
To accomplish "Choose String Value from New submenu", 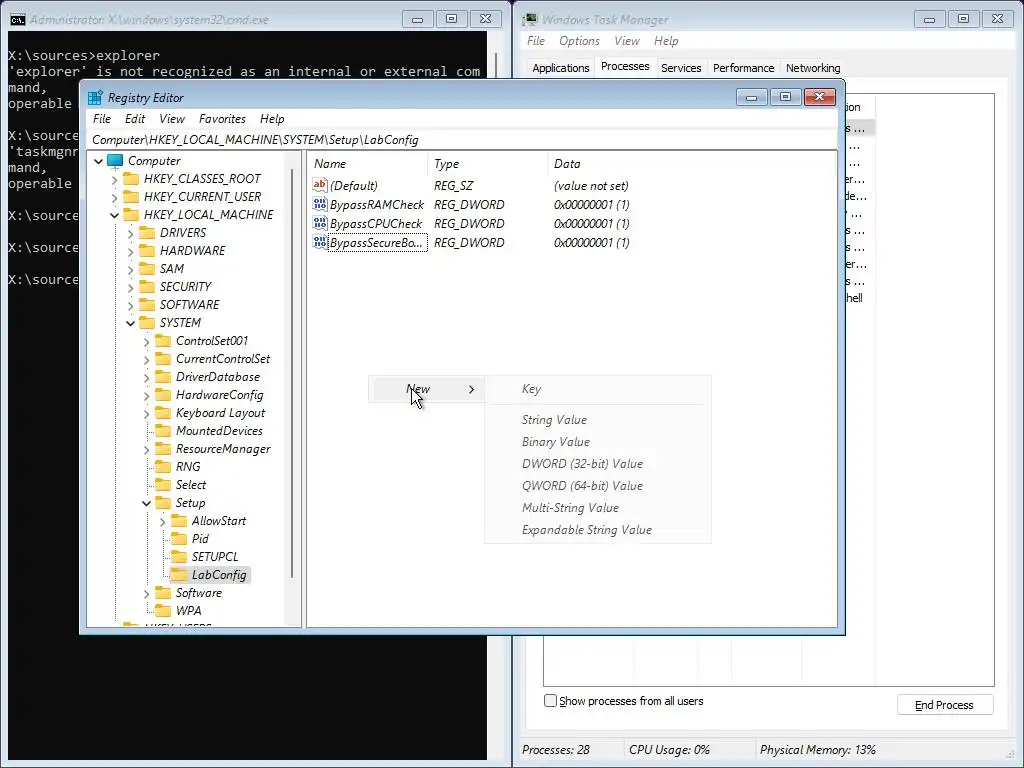I will click(554, 420).
